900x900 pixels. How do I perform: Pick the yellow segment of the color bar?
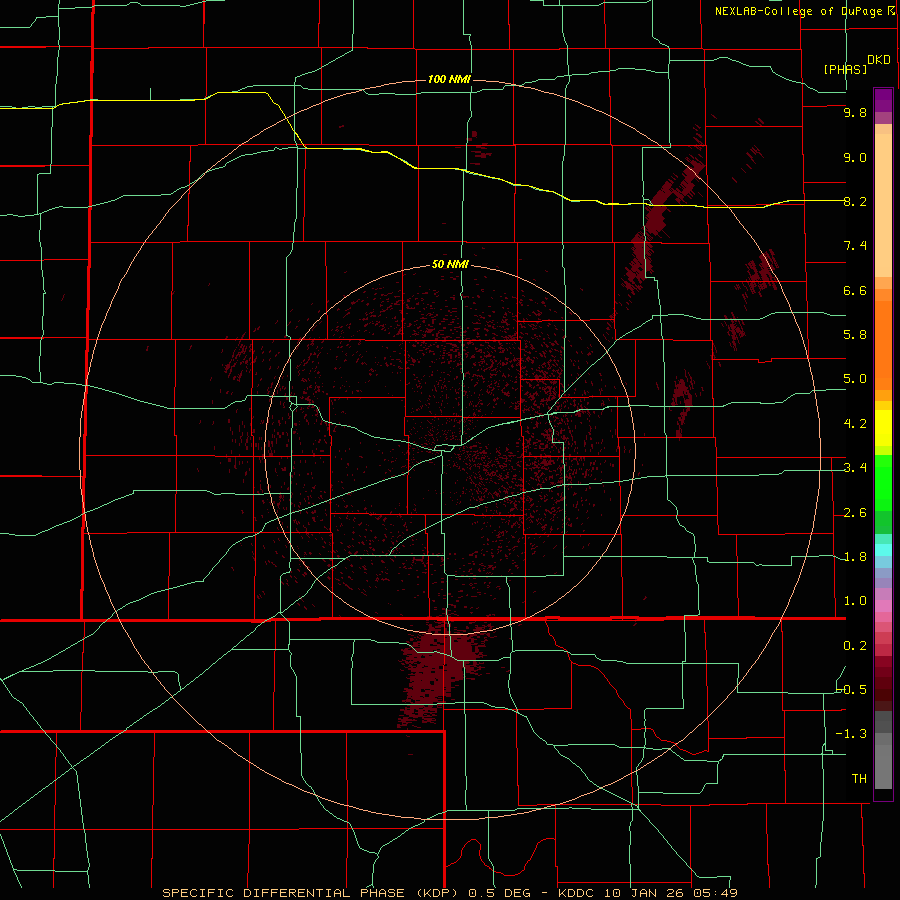point(883,428)
